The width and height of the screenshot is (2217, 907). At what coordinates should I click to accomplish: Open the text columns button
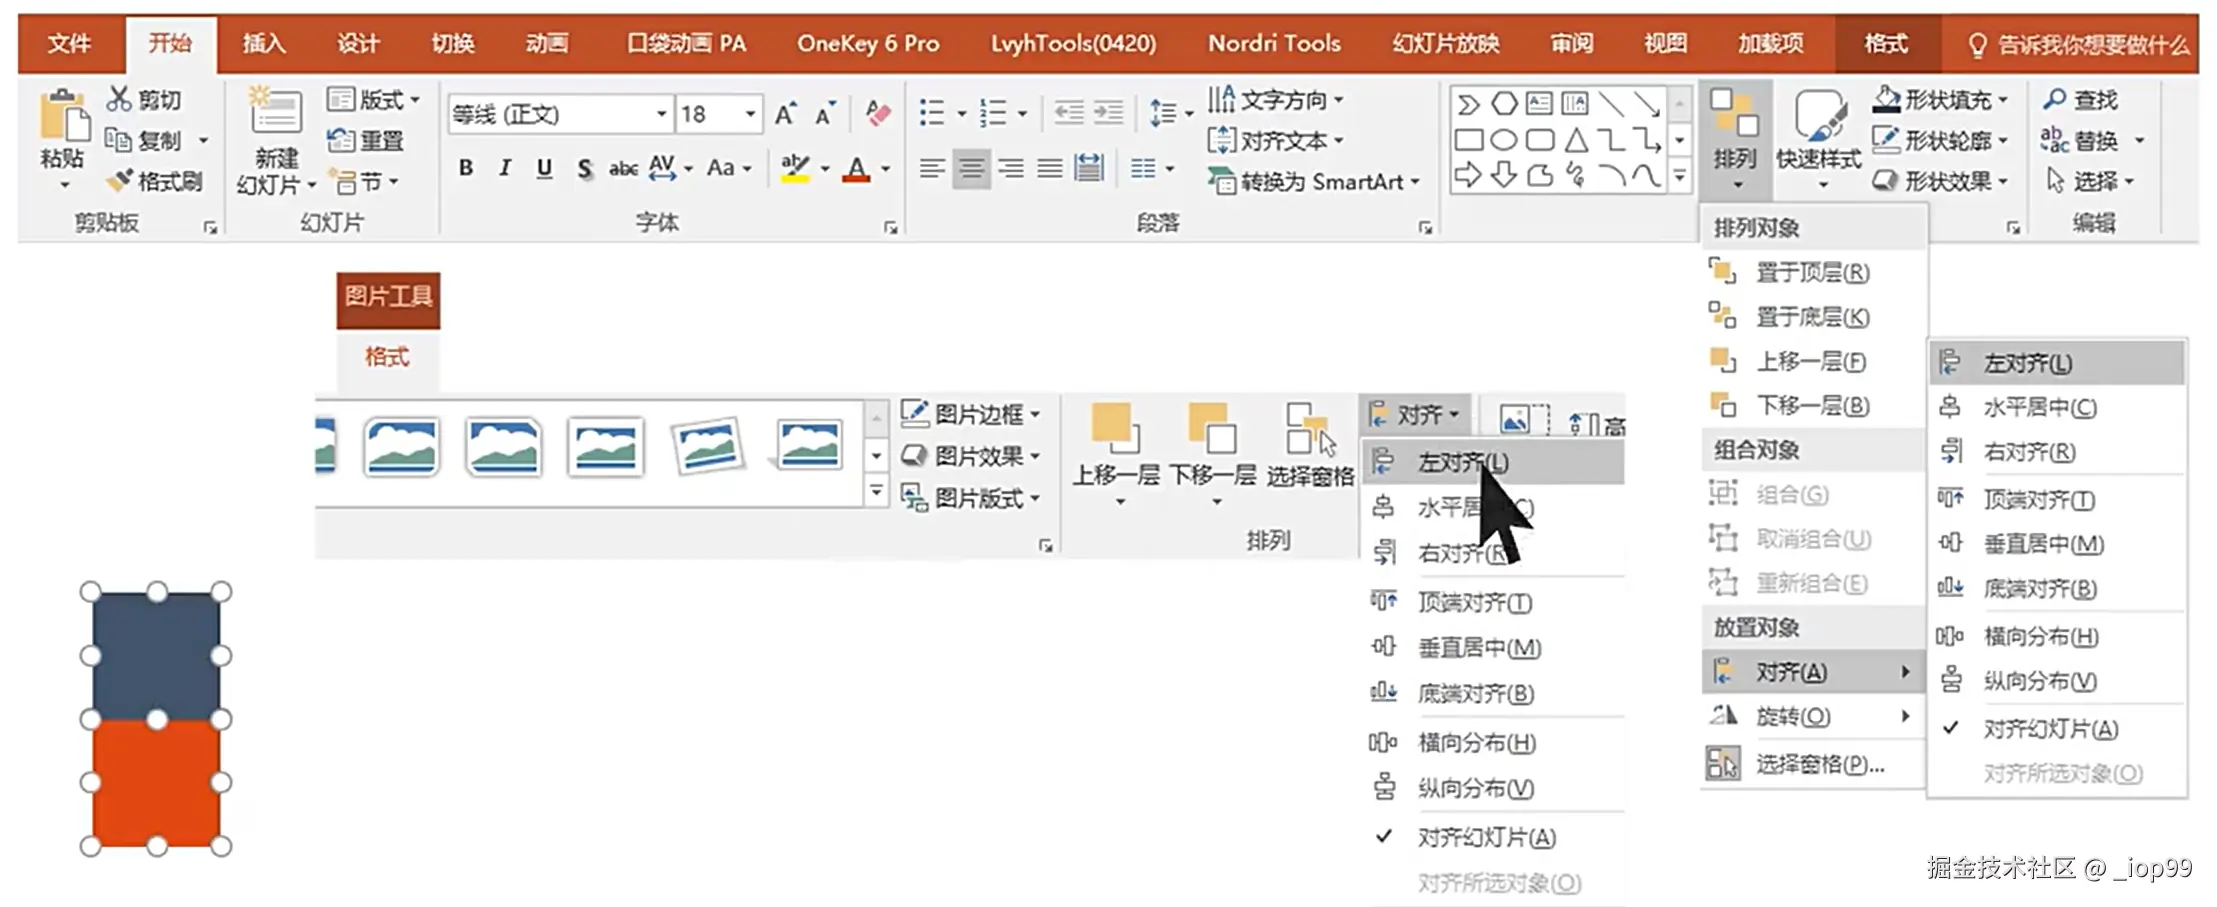click(1143, 168)
